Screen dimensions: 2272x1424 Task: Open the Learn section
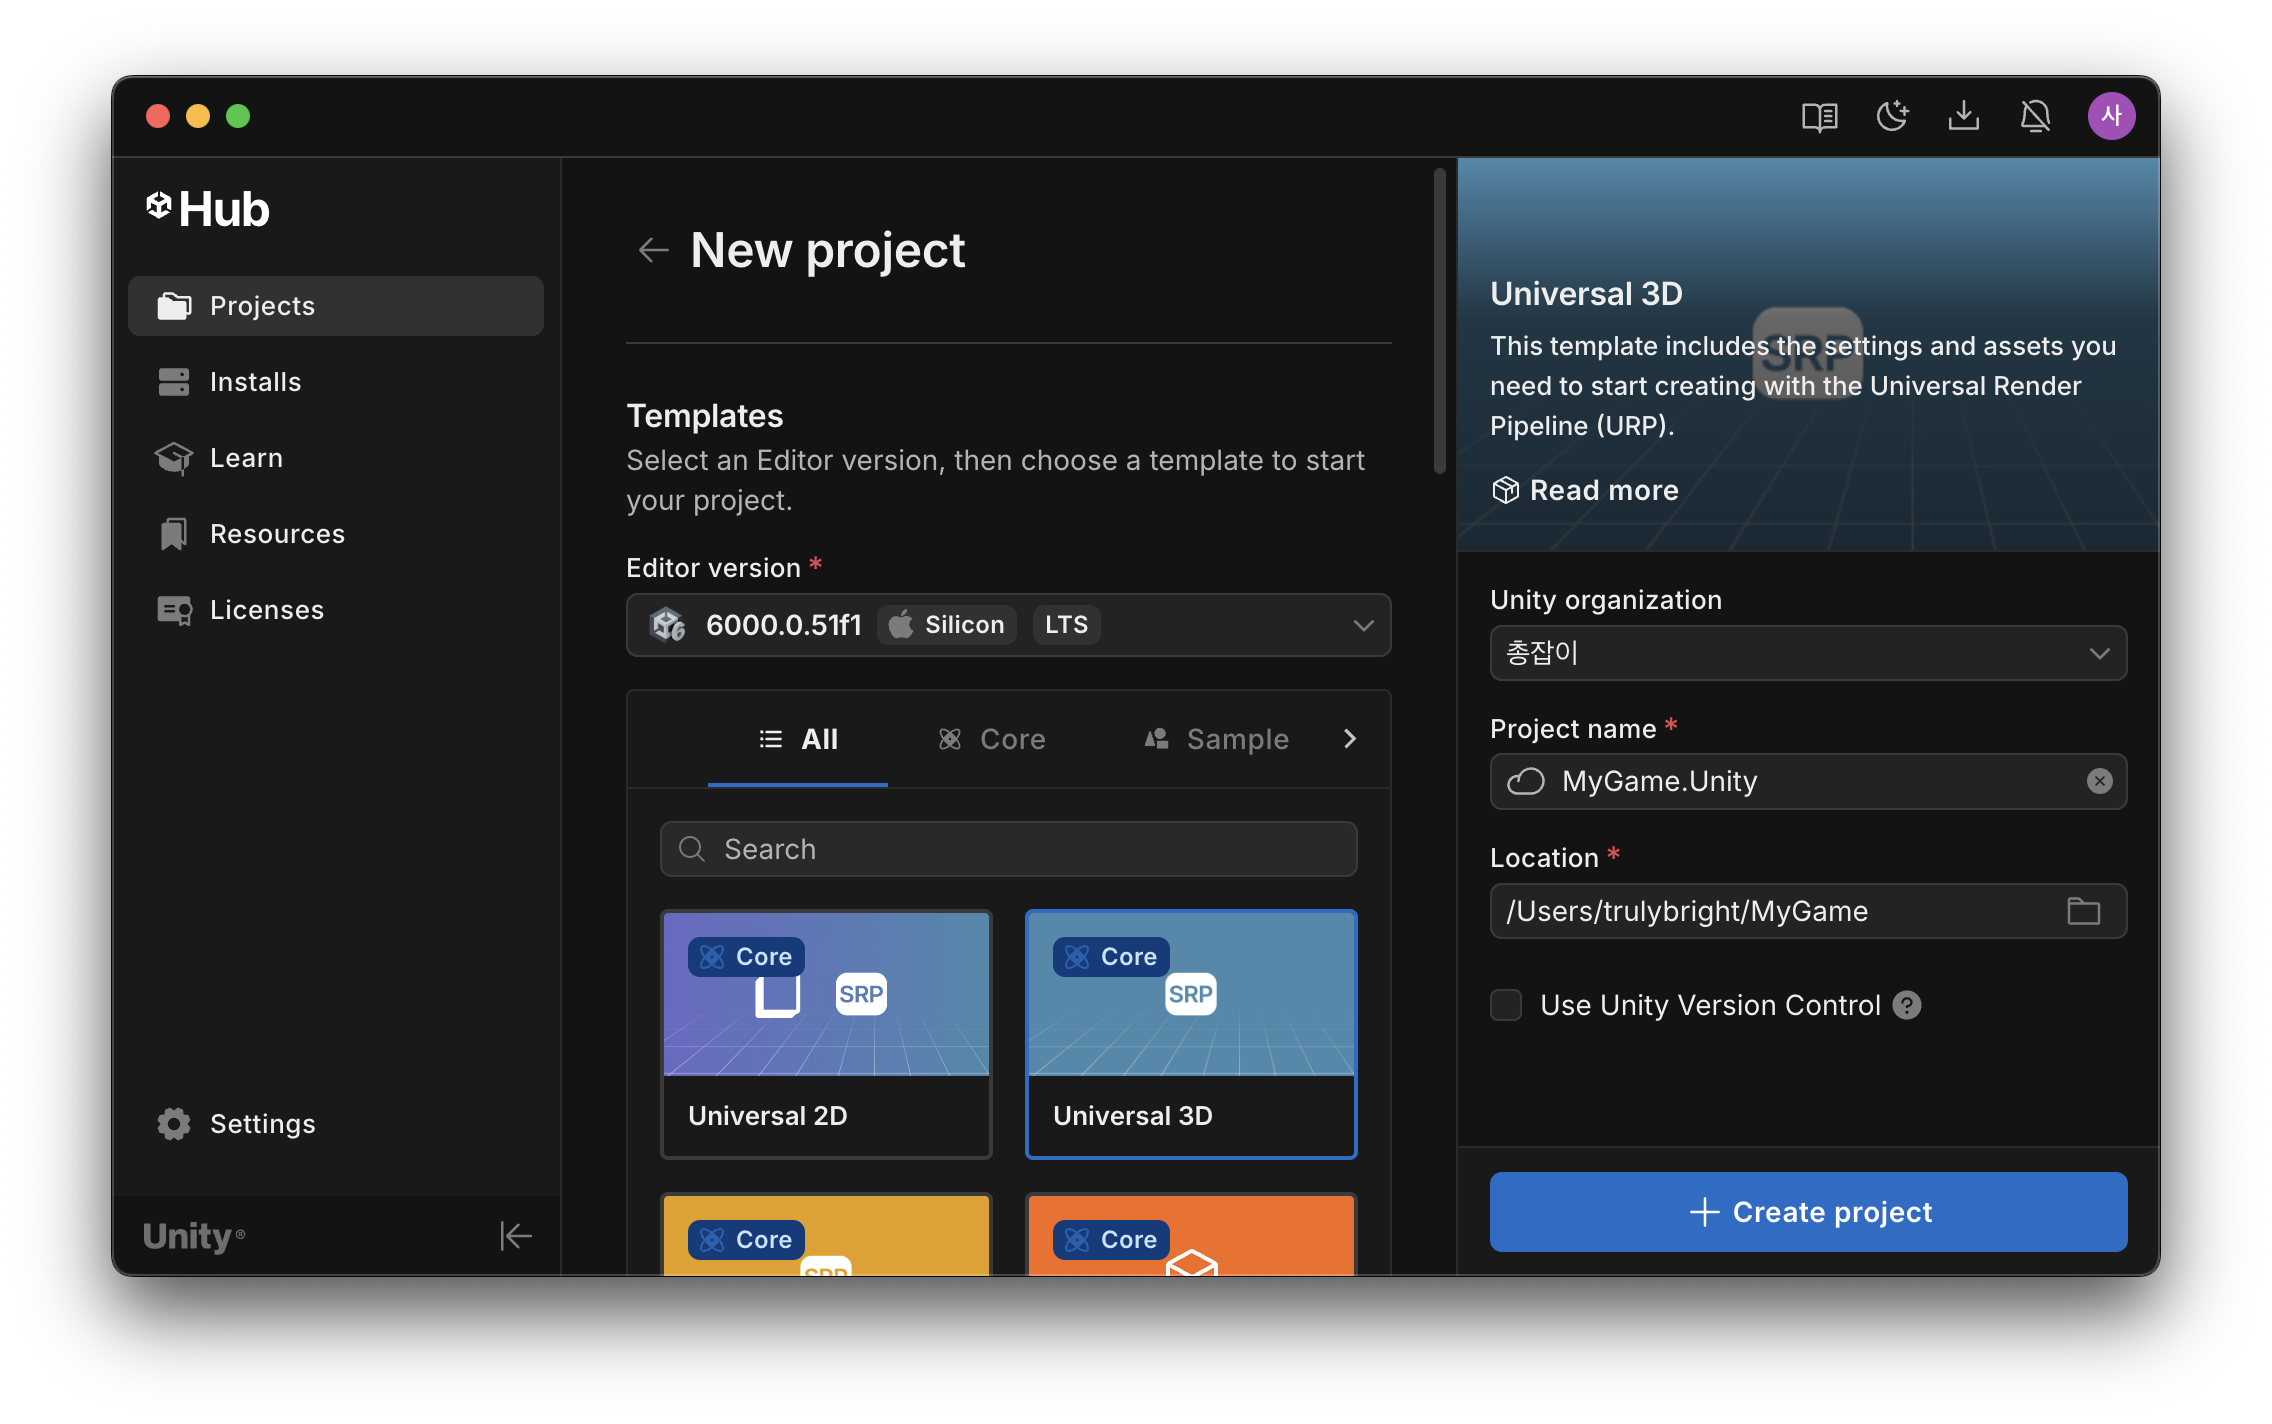(x=245, y=457)
